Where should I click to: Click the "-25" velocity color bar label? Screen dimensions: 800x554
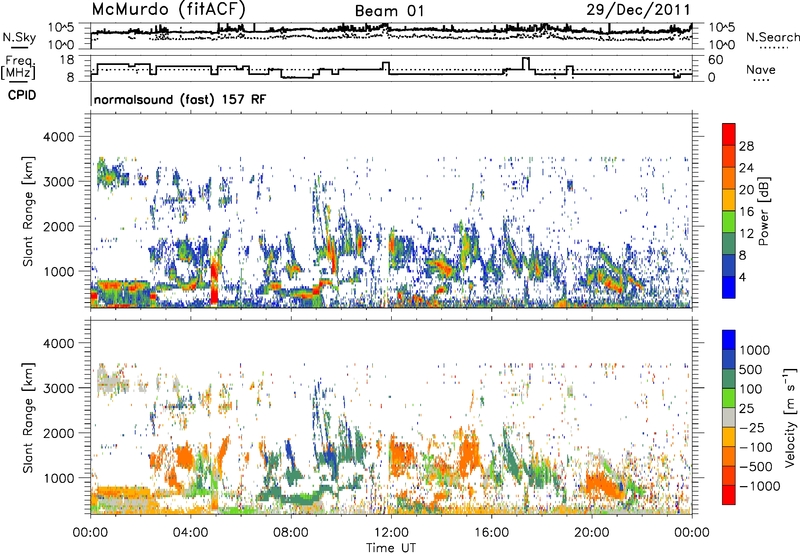click(x=754, y=428)
